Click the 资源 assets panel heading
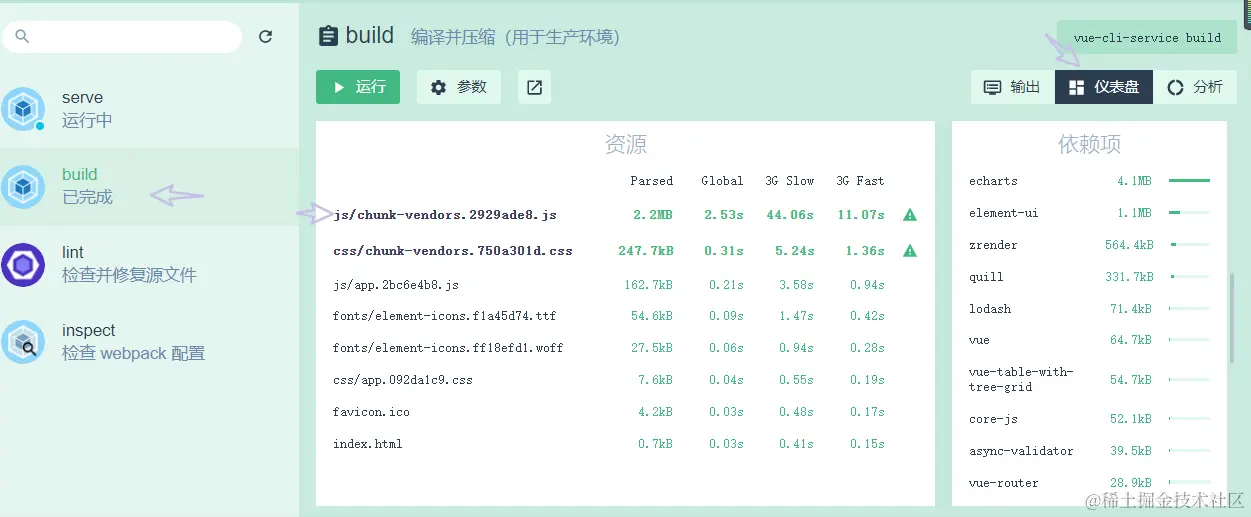Screen dimensions: 1251x517 [625, 145]
